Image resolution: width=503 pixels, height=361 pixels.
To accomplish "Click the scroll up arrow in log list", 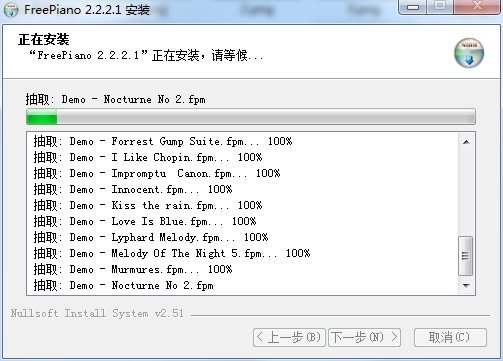I will [466, 142].
